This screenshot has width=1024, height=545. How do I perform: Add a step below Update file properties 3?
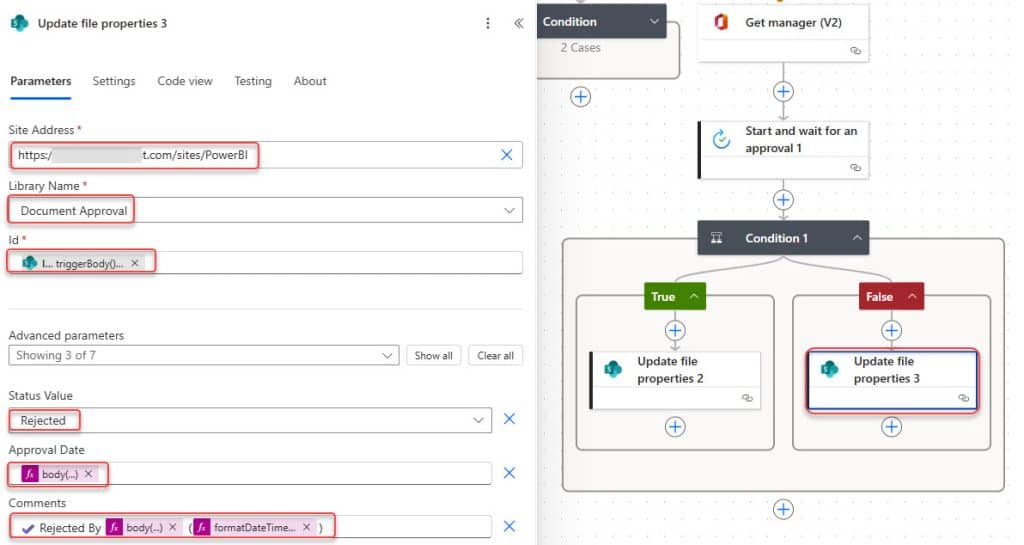click(x=891, y=427)
